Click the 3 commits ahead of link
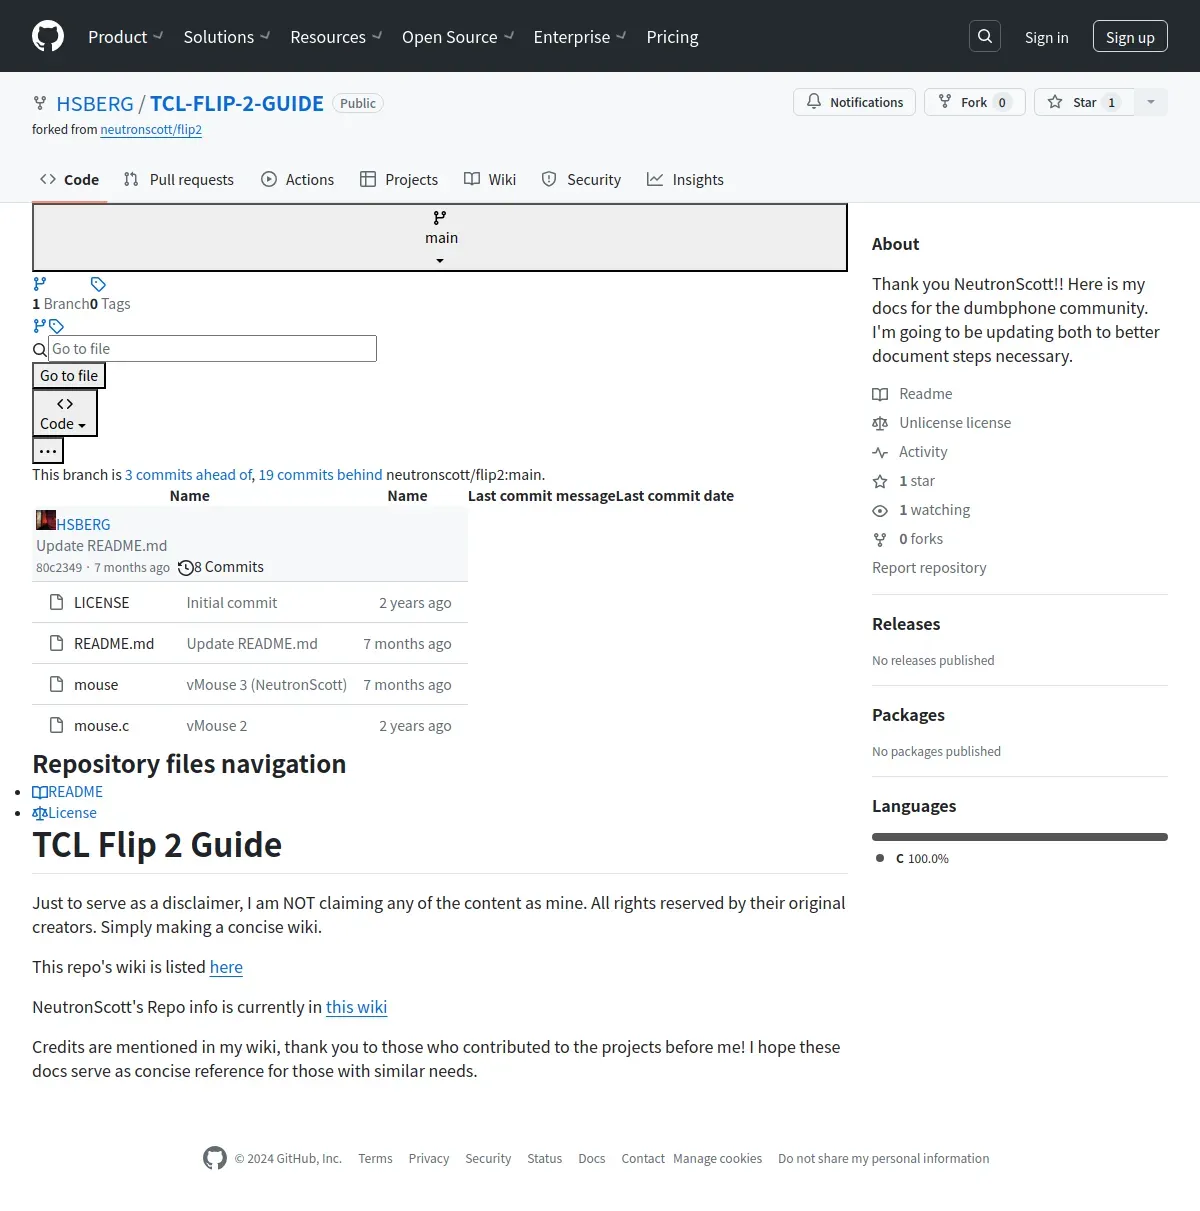This screenshot has width=1200, height=1211. (x=189, y=475)
